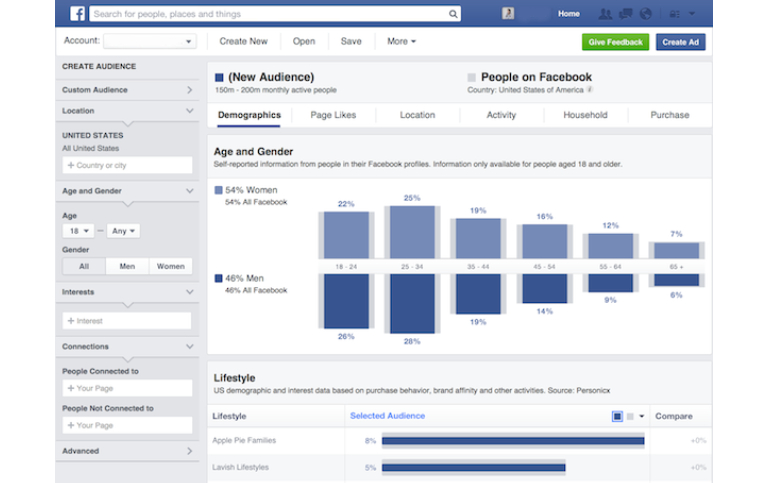Viewport: 768px width, 483px height.
Task: Click the Interest input field
Action: (x=127, y=321)
